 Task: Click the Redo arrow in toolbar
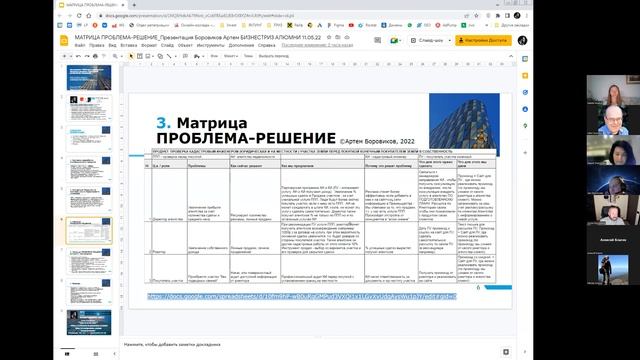point(87,56)
